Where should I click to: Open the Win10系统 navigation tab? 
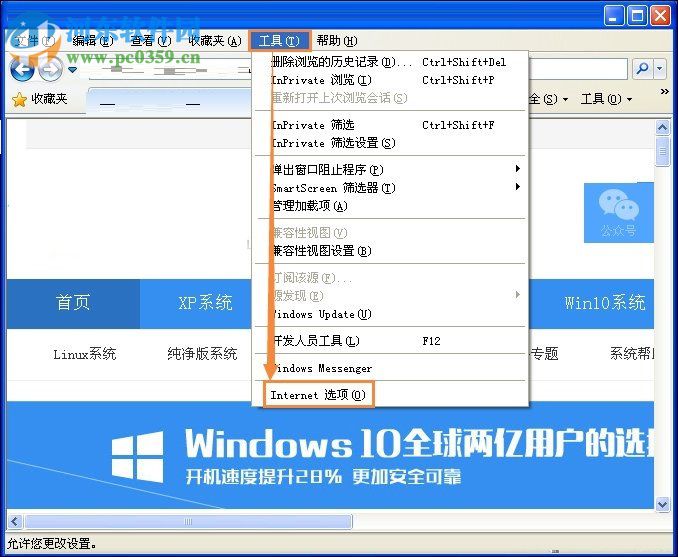pyautogui.click(x=604, y=303)
